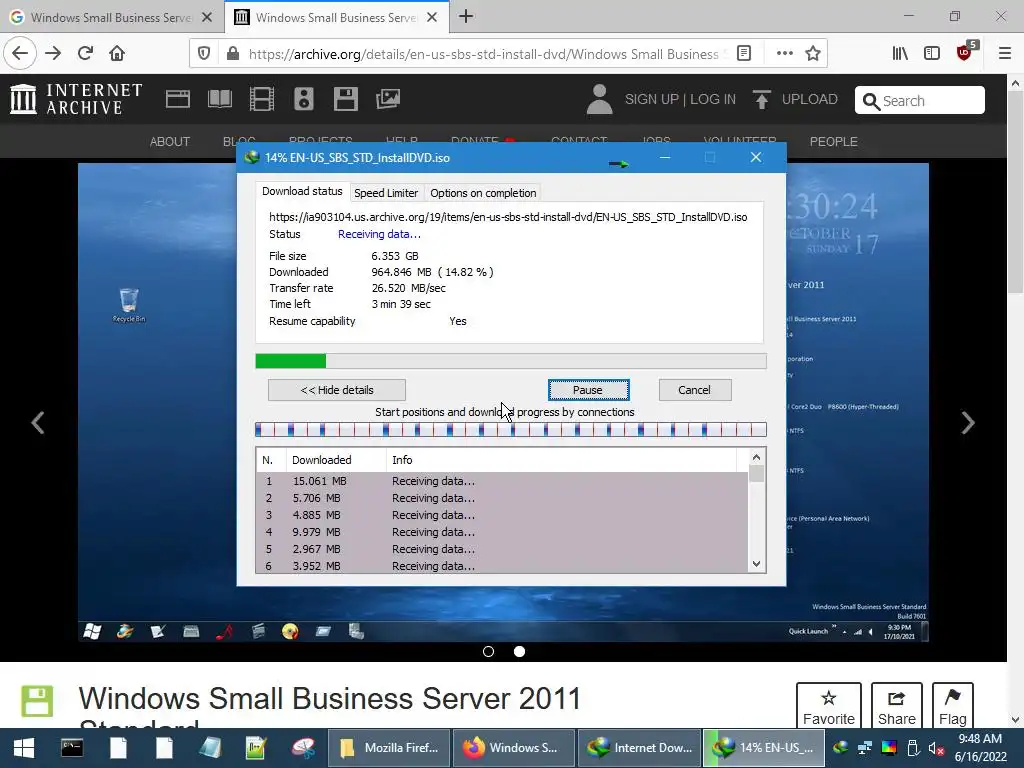1024x768 pixels.
Task: Select the second carousel dot
Action: 519,651
